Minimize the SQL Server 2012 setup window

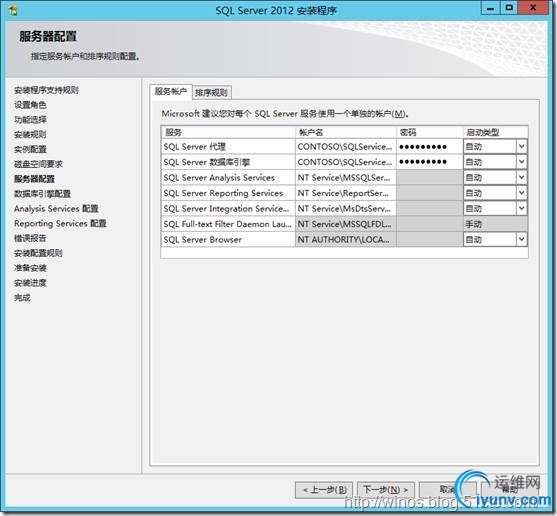(491, 8)
